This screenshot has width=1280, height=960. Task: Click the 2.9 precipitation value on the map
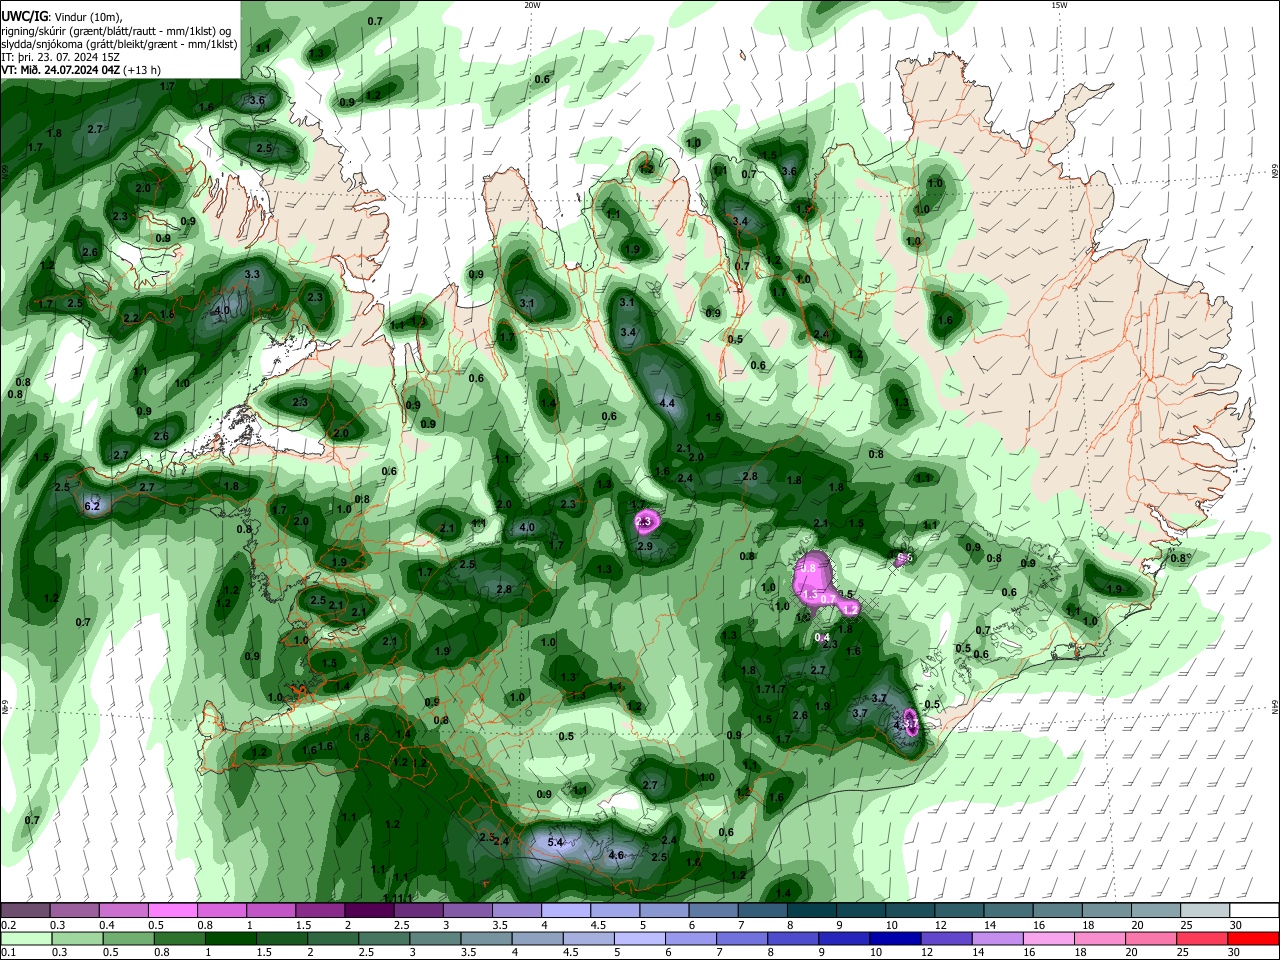point(645,546)
